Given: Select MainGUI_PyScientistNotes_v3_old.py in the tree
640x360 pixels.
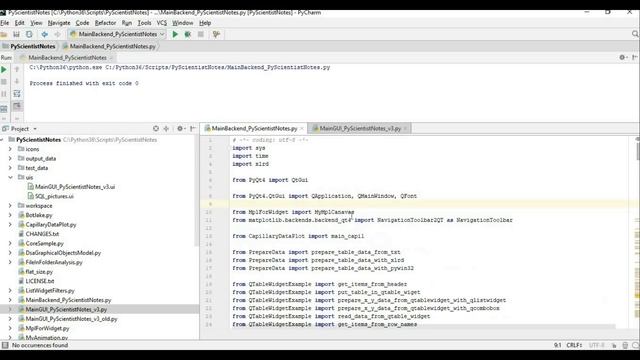Looking at the screenshot, I should (71, 319).
